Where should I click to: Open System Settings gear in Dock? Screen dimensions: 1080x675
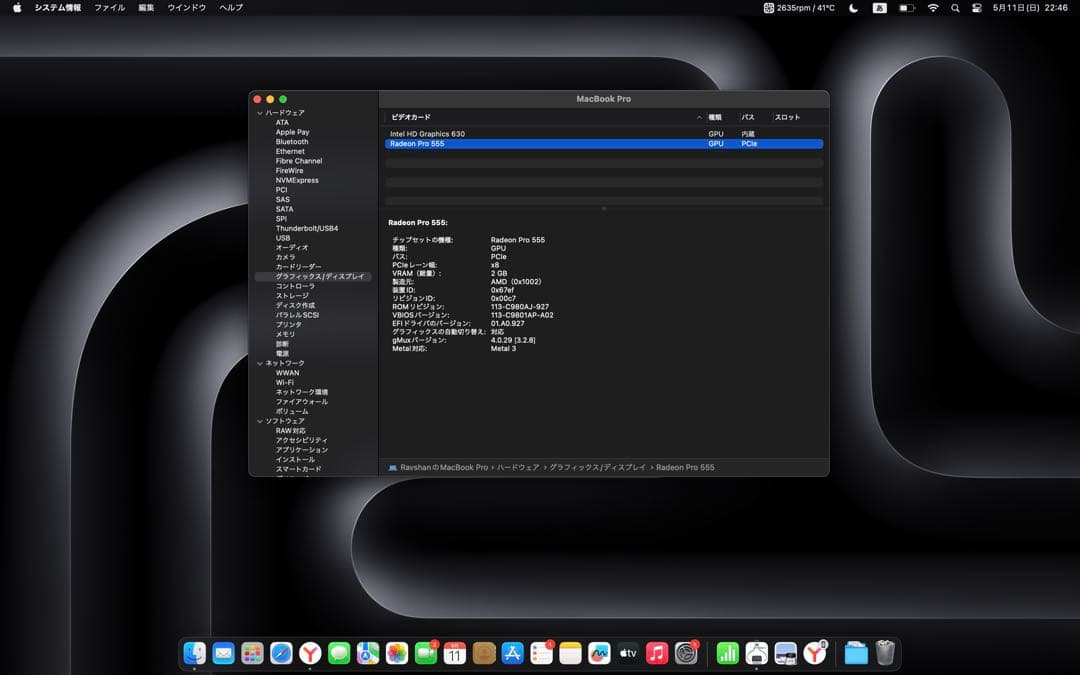(x=686, y=652)
